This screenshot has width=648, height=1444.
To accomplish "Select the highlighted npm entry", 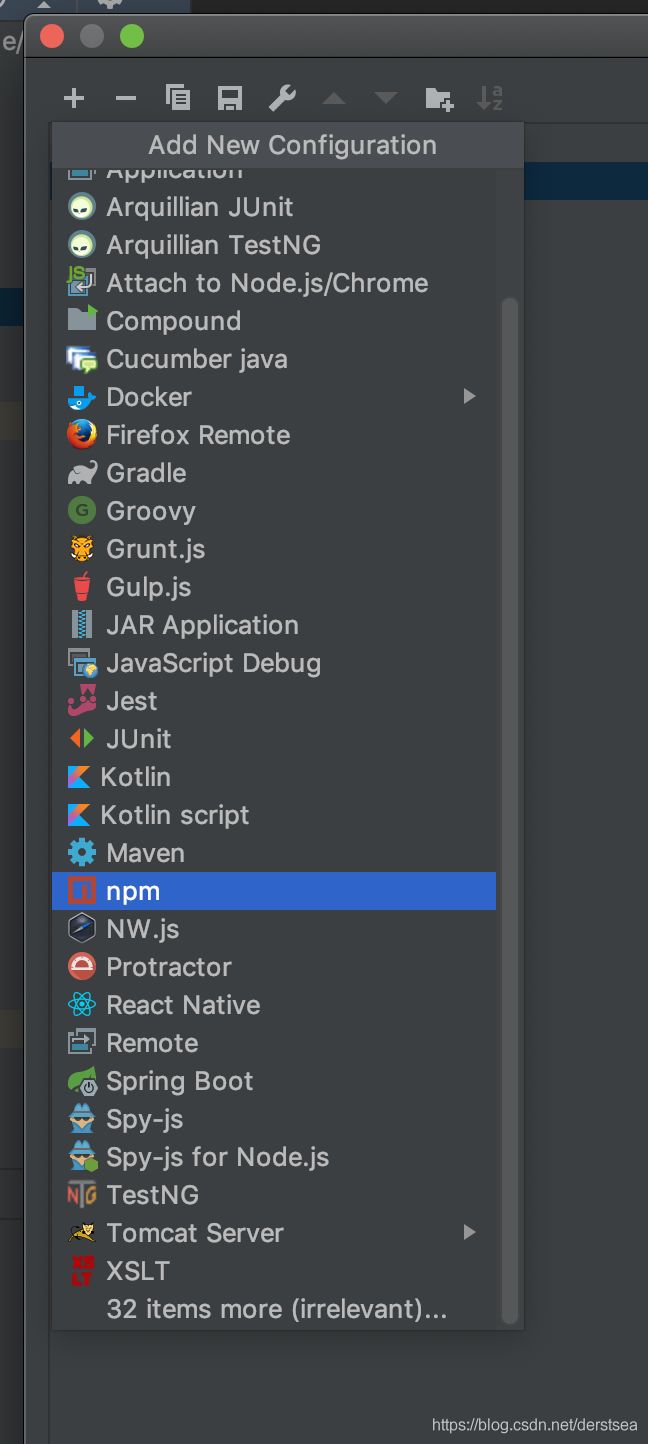I will click(x=274, y=891).
